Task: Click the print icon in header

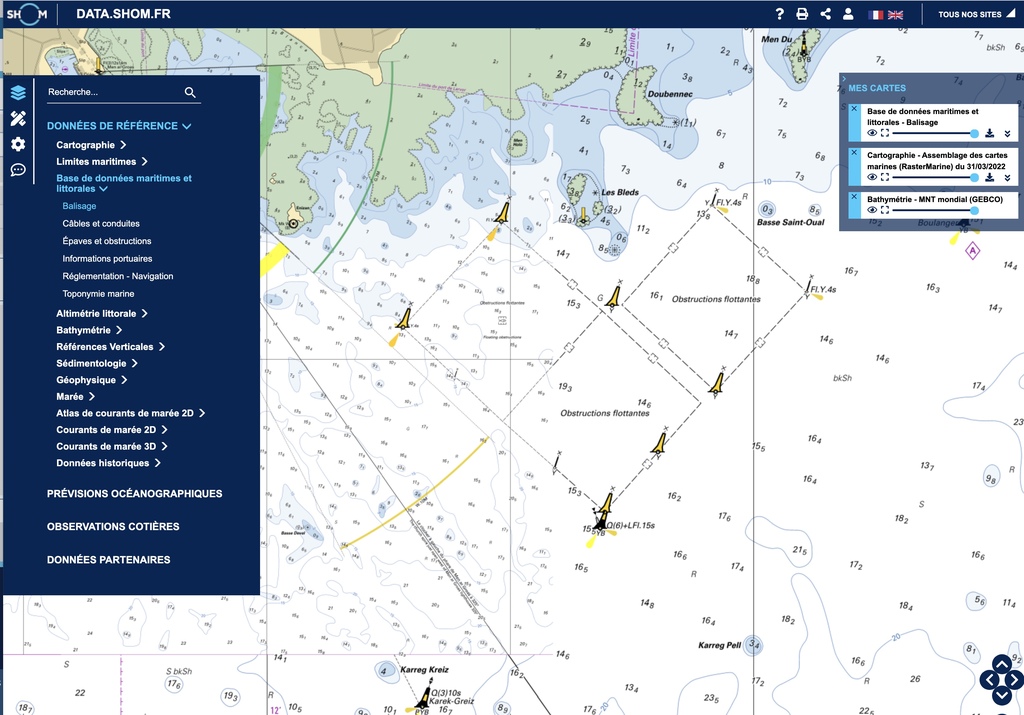Action: [x=802, y=14]
